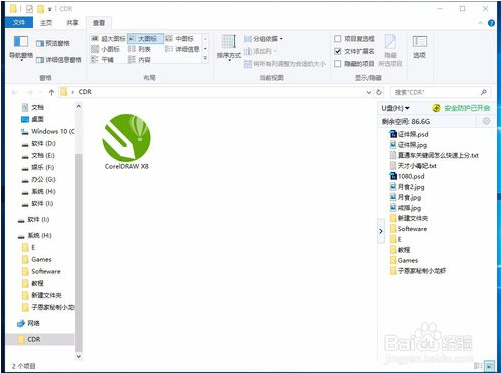Open 月食2.jpg in U盘 panel

(x=407, y=187)
